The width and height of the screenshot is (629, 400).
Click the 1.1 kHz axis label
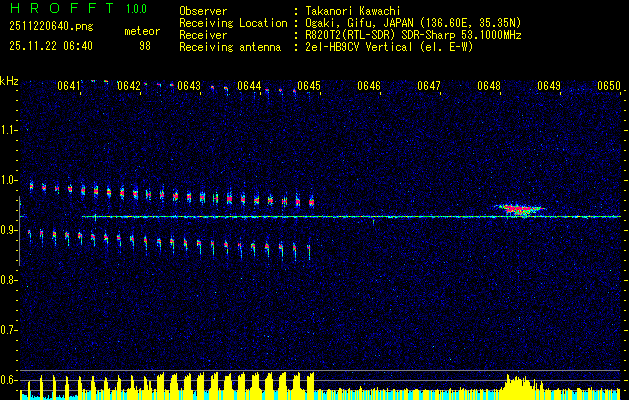pos(8,130)
